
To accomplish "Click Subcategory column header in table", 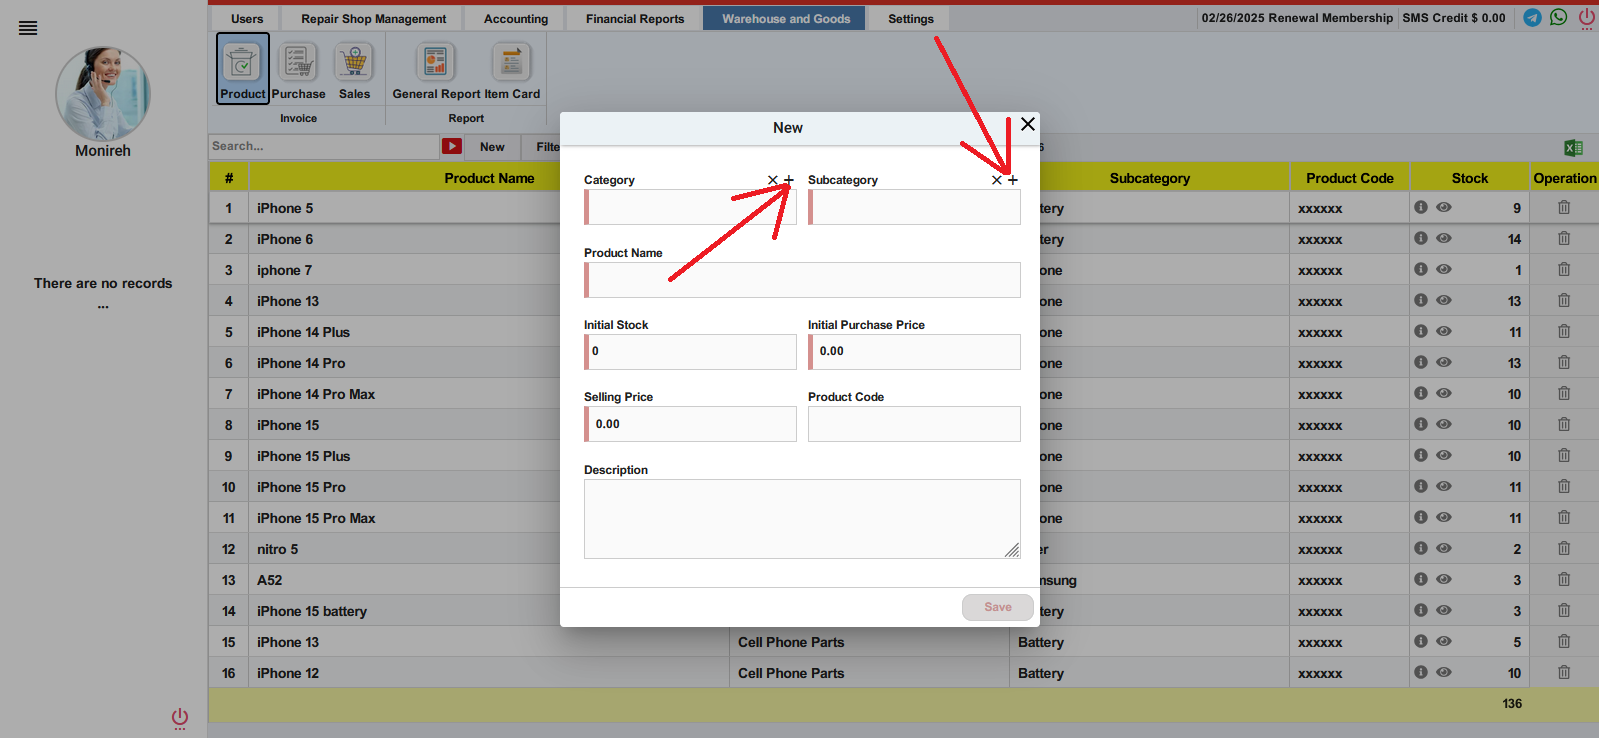I will point(1150,178).
